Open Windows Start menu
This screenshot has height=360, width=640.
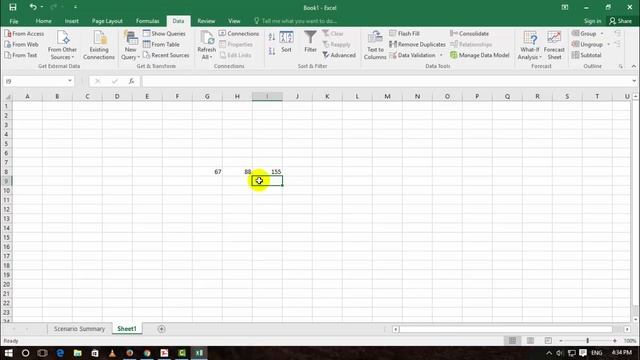pos(8,353)
